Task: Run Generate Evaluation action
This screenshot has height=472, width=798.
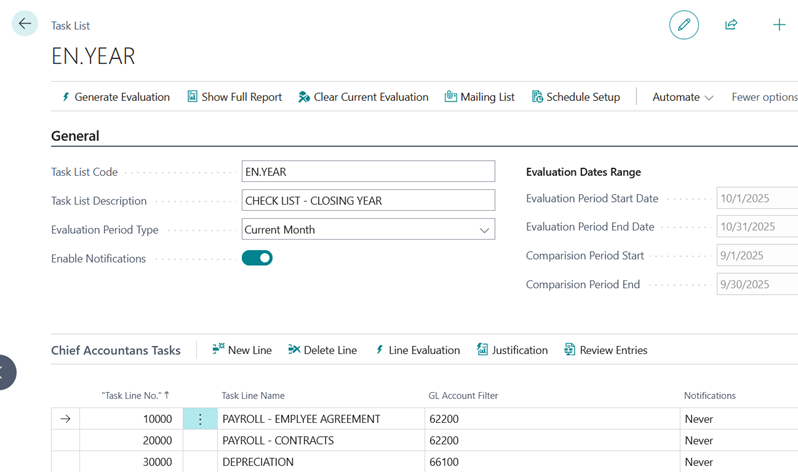Action: [115, 97]
